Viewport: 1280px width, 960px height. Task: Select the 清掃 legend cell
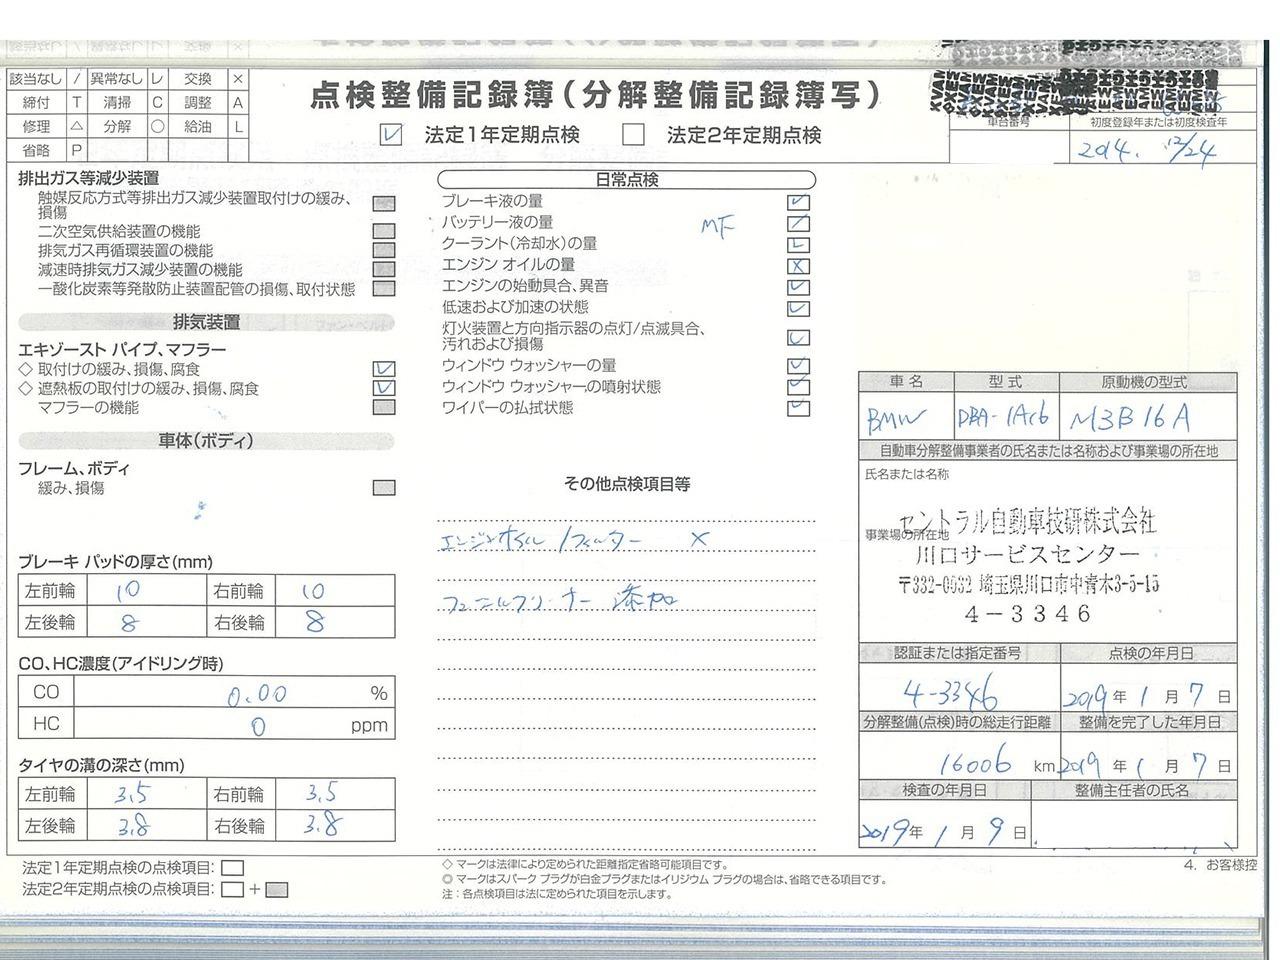[x=117, y=102]
